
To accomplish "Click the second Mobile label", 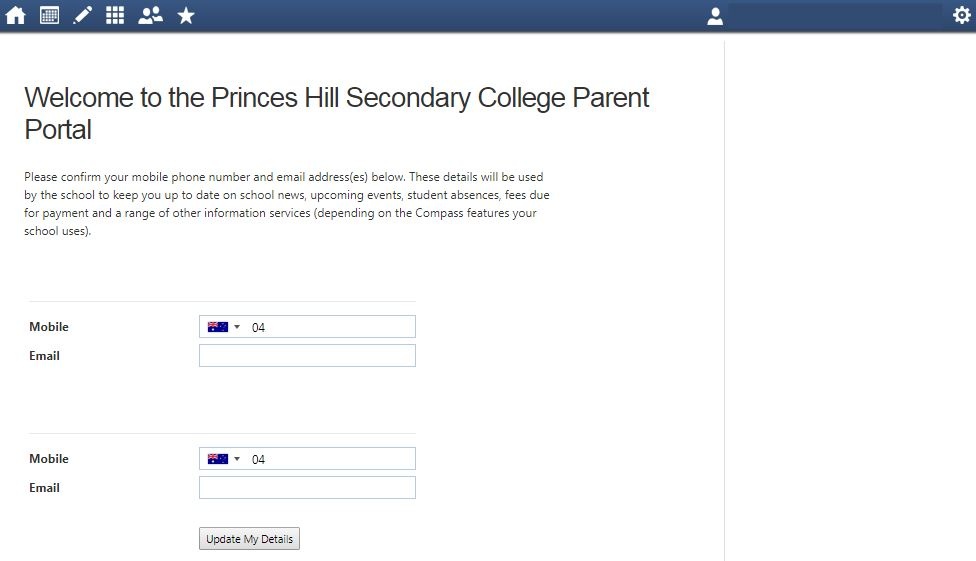I will (49, 459).
